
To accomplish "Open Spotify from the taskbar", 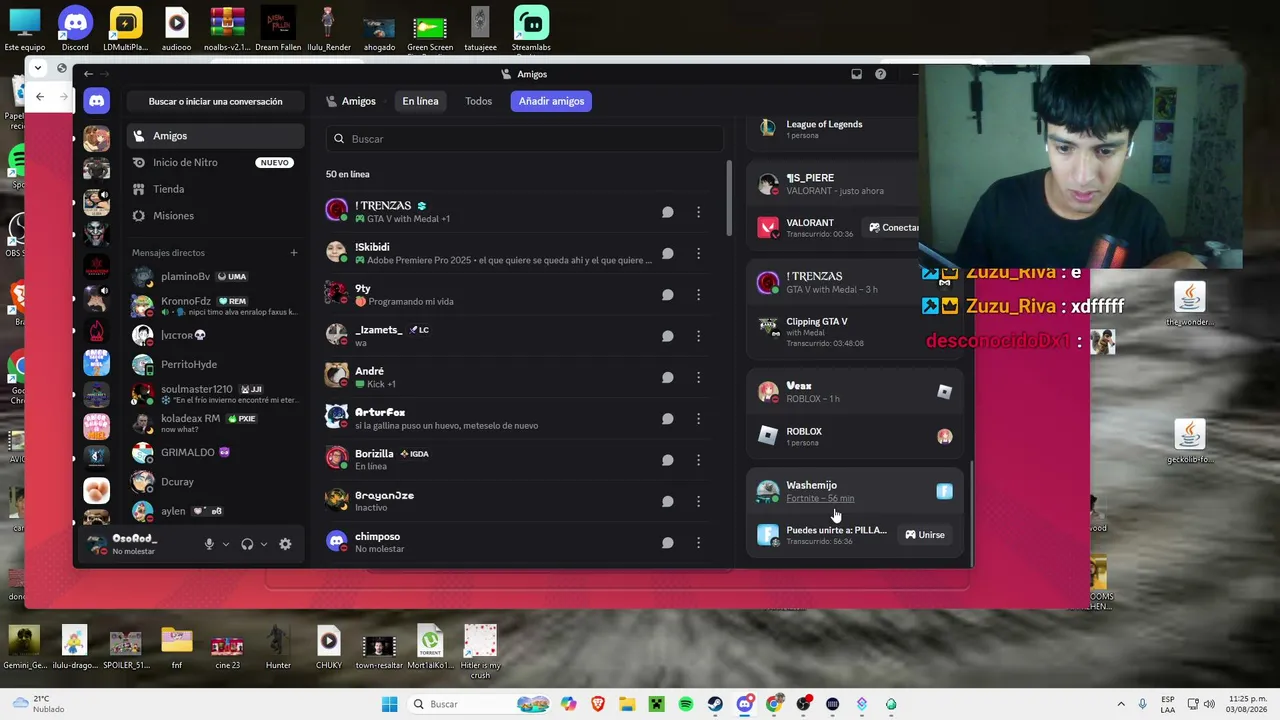I will click(x=686, y=704).
